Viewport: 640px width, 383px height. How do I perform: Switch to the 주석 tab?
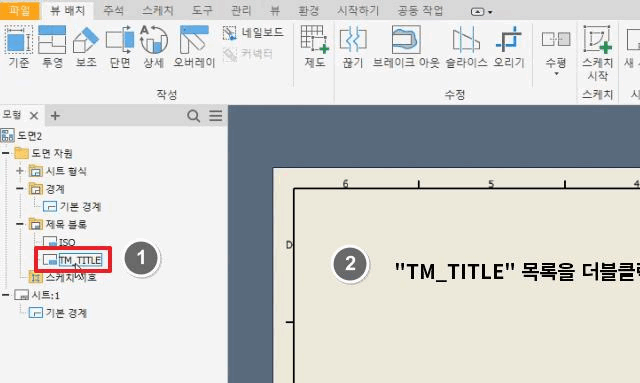[113, 10]
